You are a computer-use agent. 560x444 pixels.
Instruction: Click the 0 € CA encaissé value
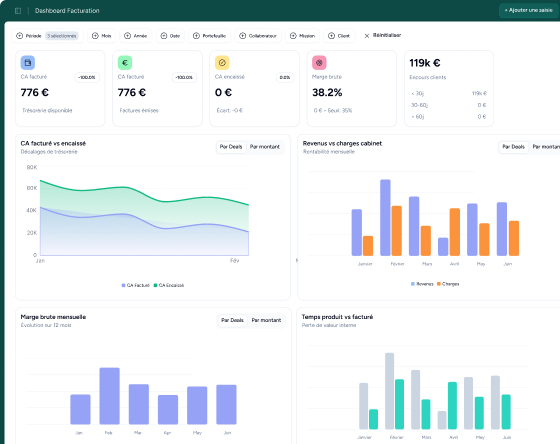(x=223, y=93)
